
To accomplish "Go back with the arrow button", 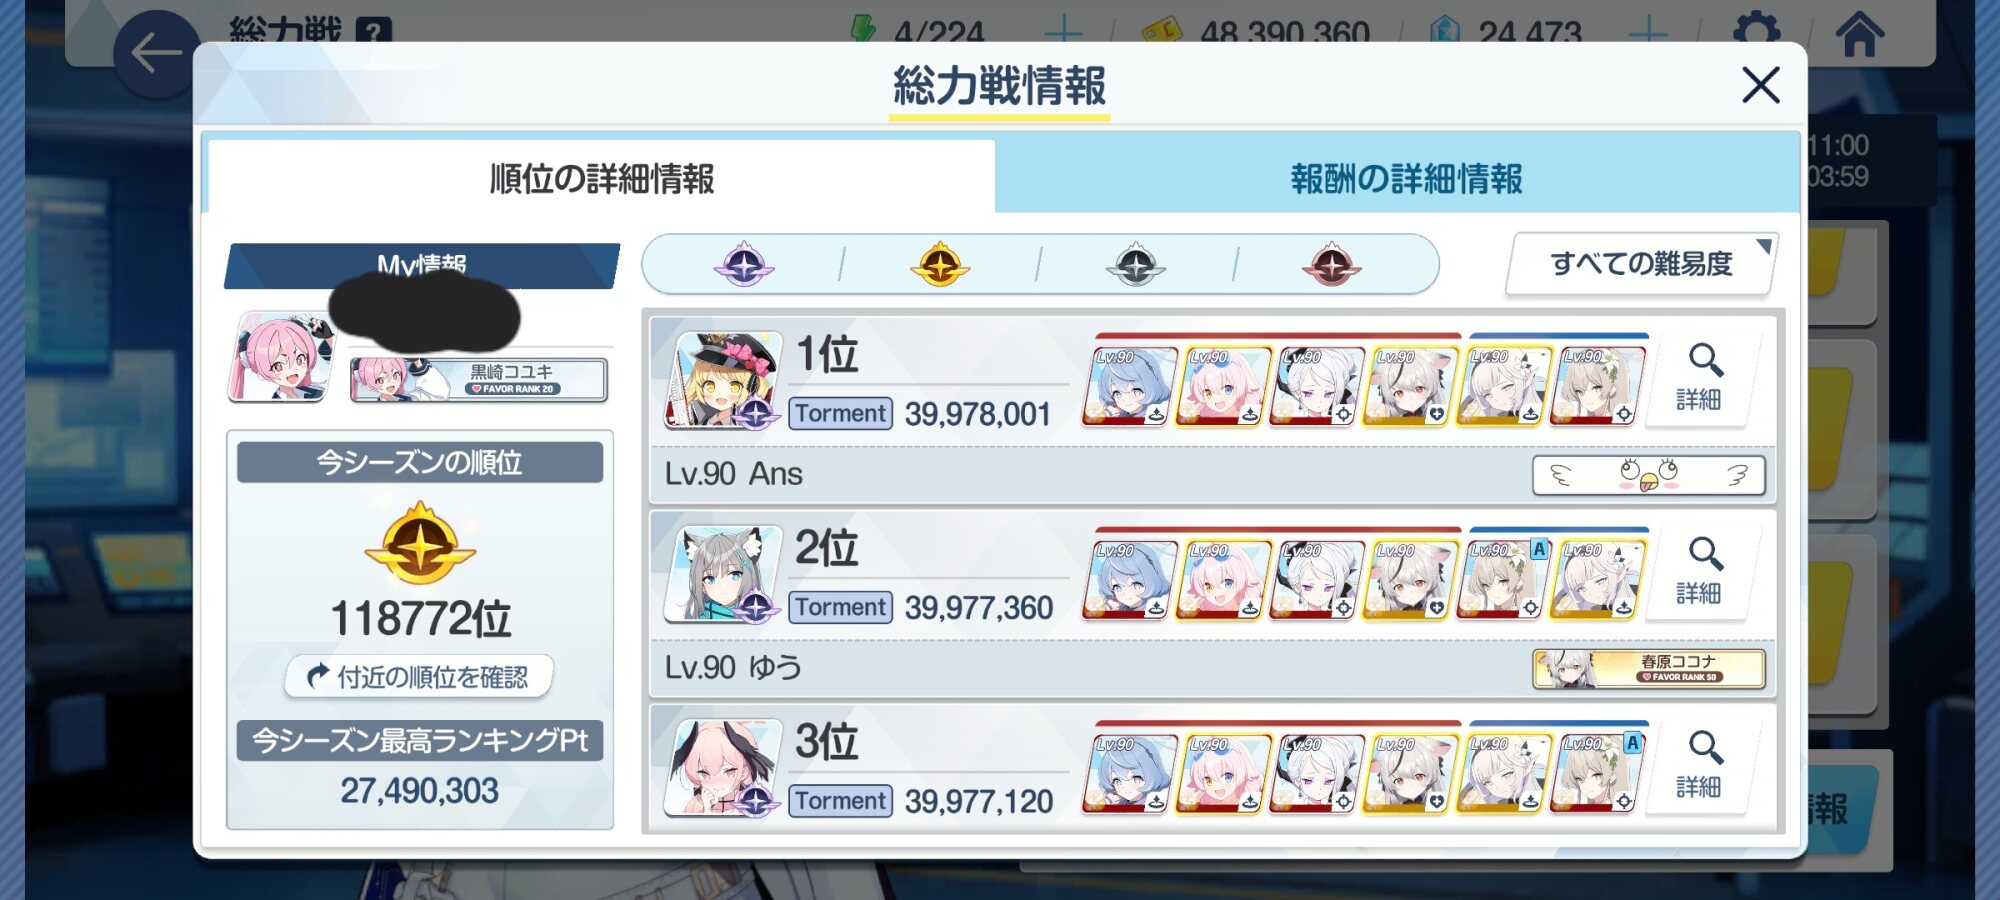I will click(x=157, y=54).
